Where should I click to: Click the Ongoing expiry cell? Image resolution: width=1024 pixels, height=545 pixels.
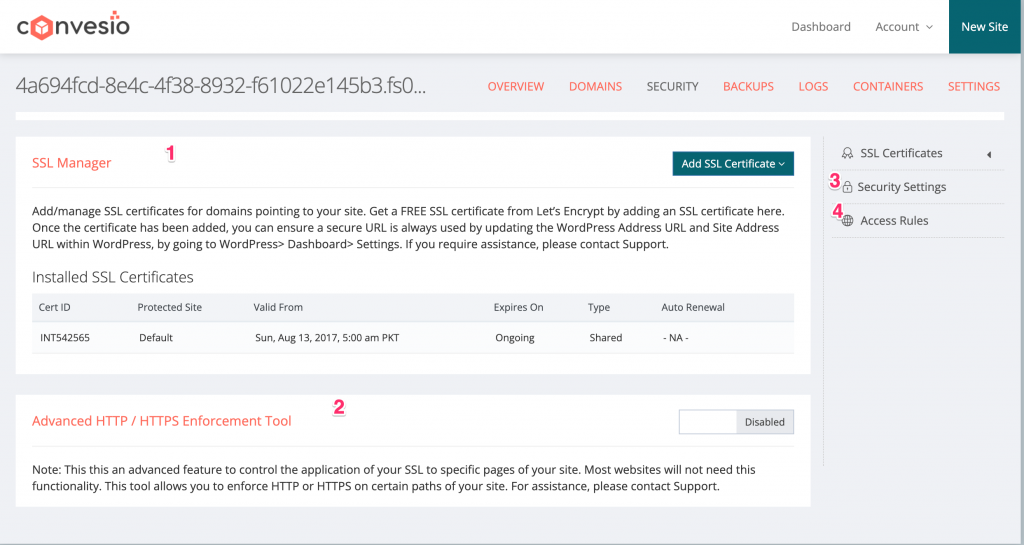515,338
